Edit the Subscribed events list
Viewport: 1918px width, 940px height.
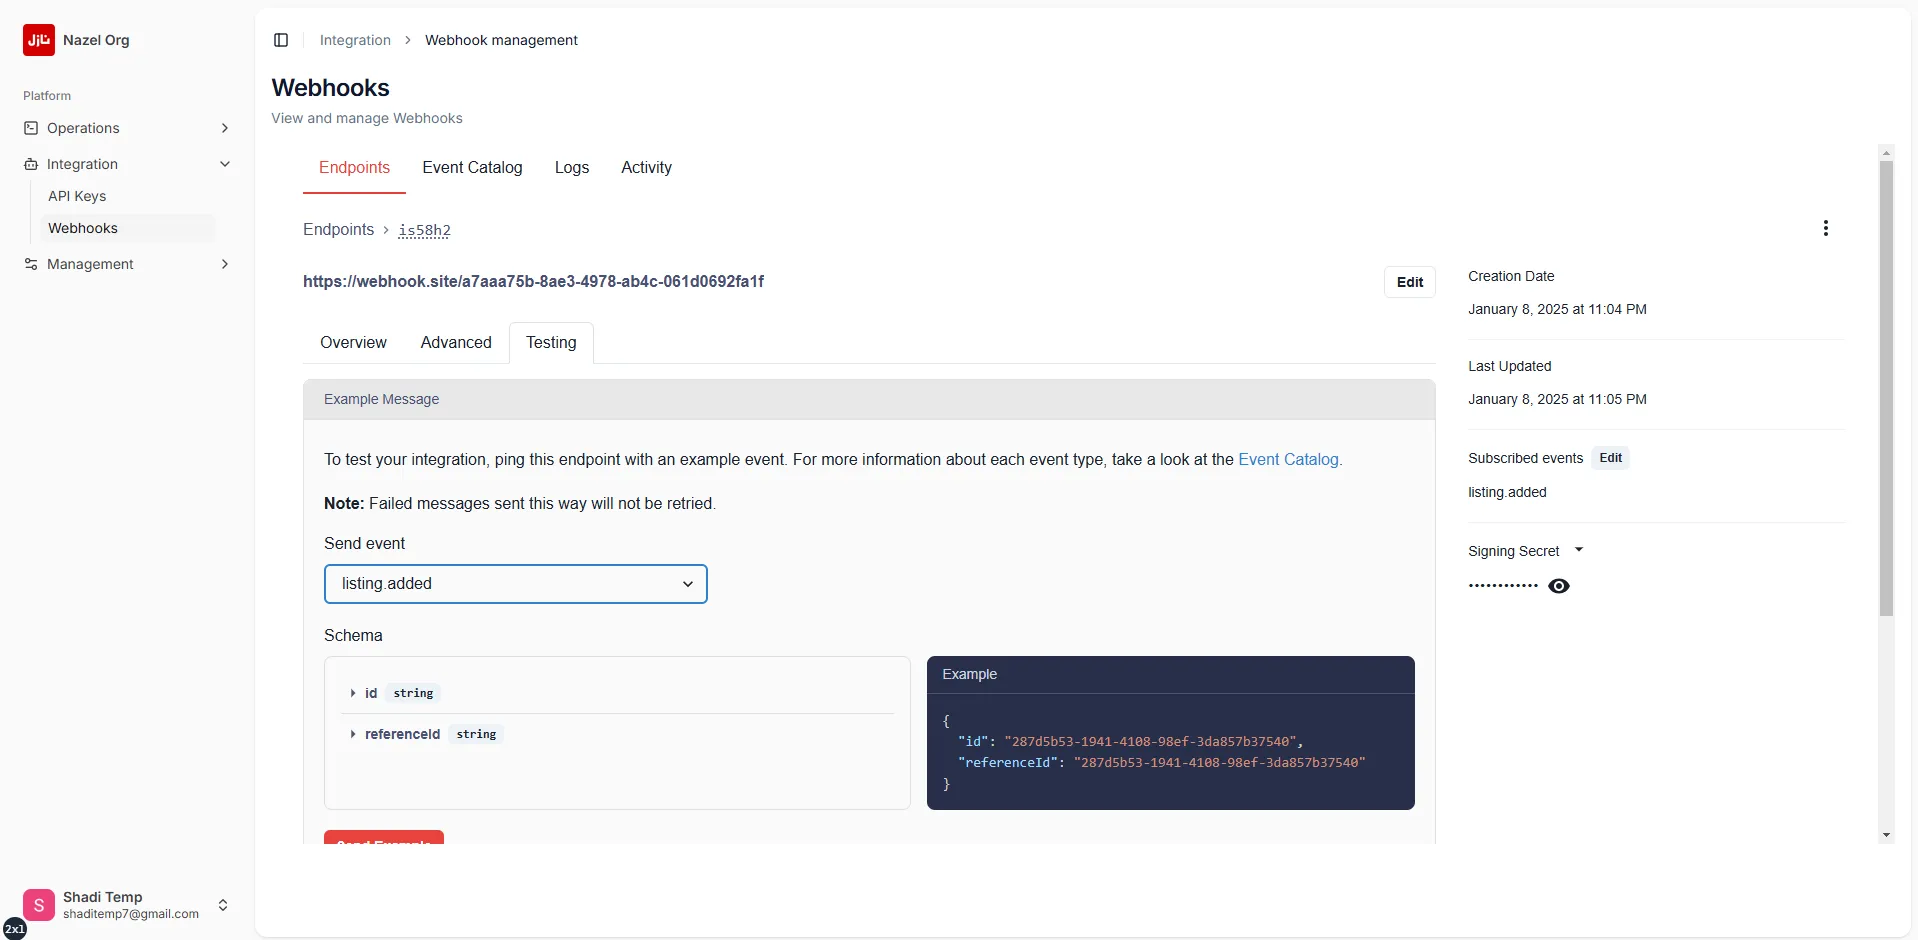1610,458
